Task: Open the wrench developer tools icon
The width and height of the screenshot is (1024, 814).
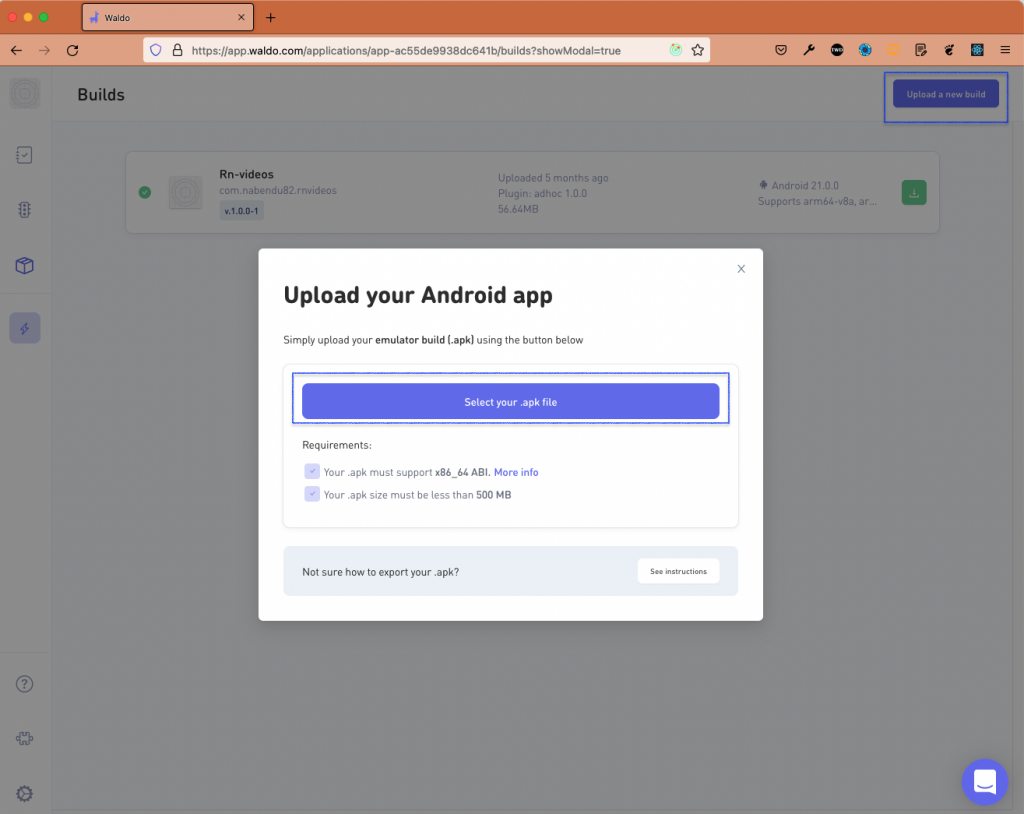Action: coord(808,50)
